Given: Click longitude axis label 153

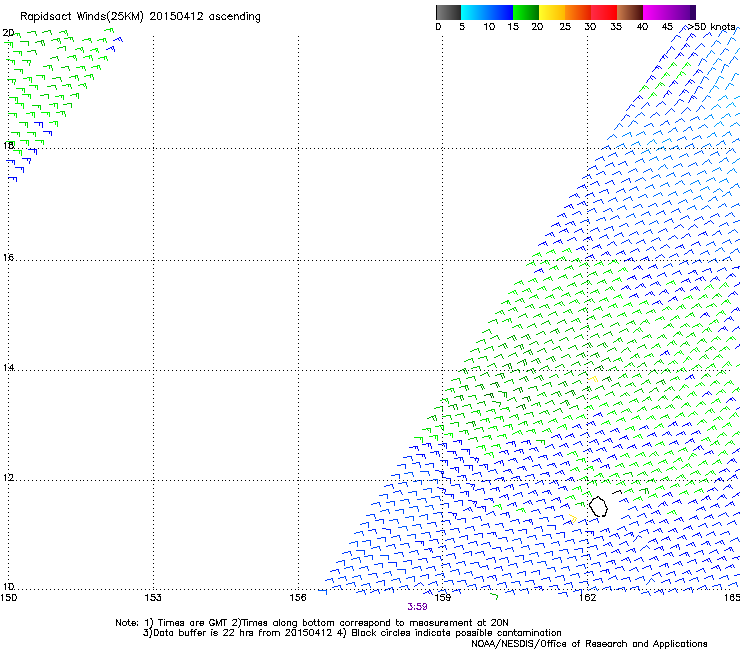Looking at the screenshot, I should point(153,598).
